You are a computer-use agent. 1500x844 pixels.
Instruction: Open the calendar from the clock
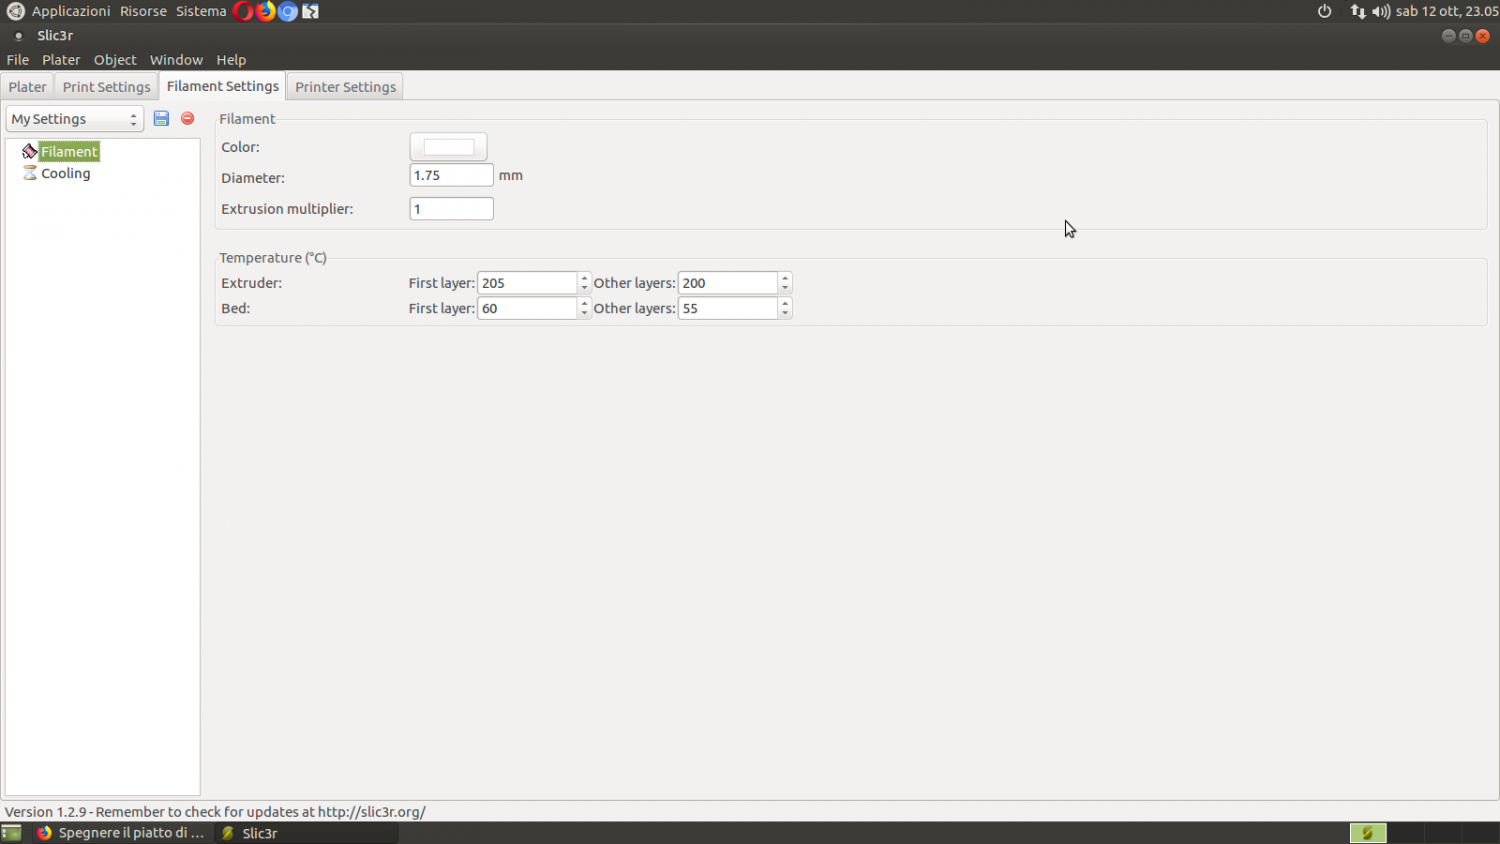[1447, 11]
